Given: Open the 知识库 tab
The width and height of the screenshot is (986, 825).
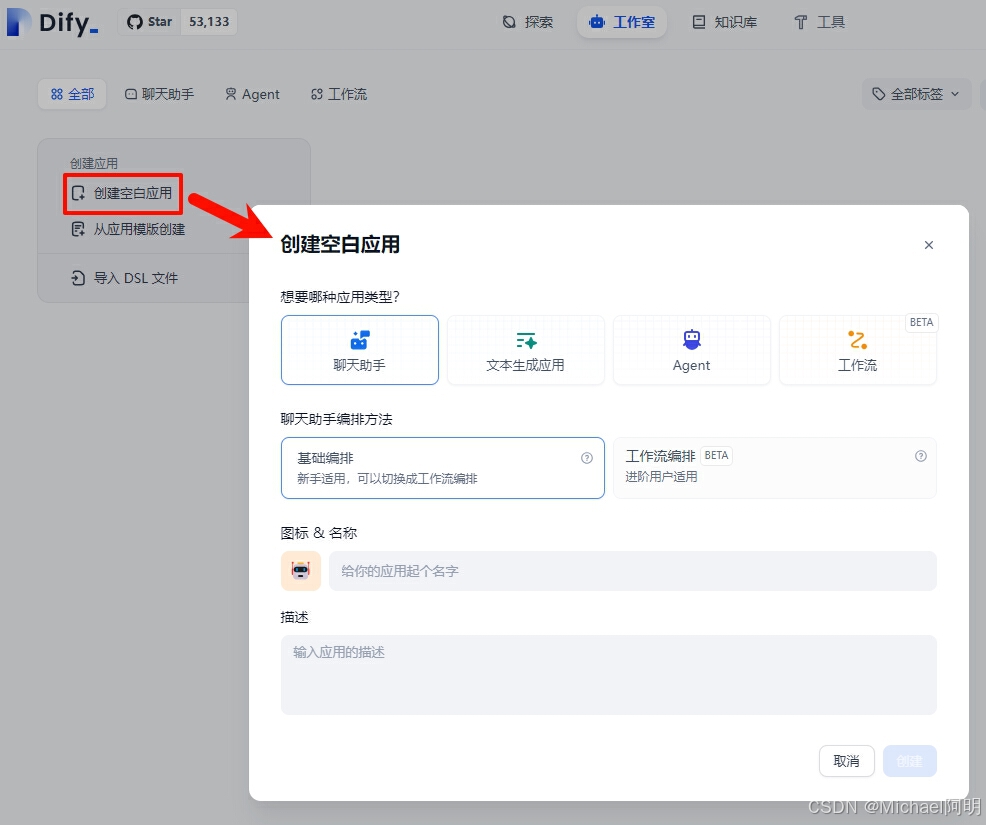Looking at the screenshot, I should (x=724, y=23).
